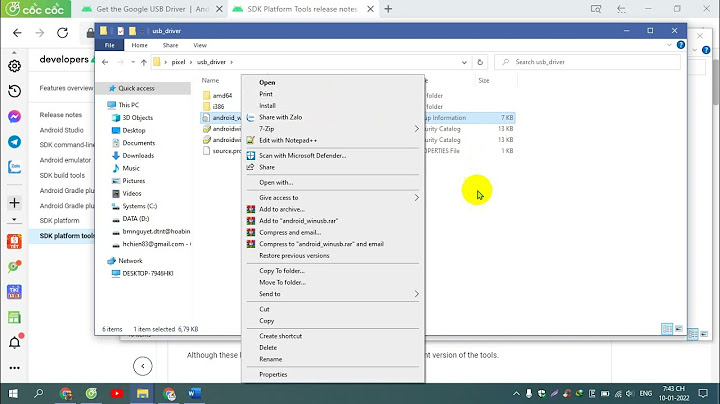720x404 pixels.
Task: Open Telegram in the browser sidebar
Action: click(14, 142)
